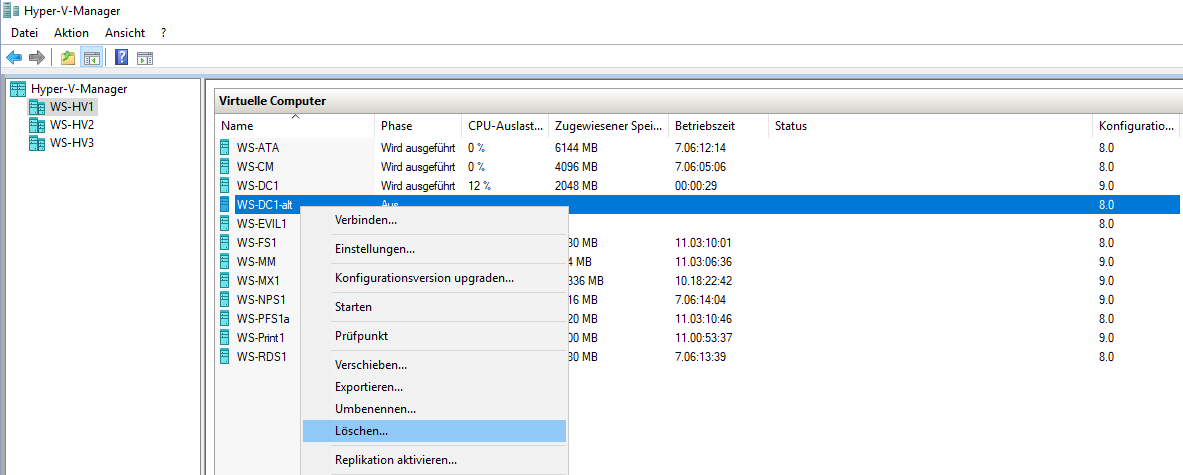This screenshot has height=475, width=1183.
Task: Choose Verbinden... from the context menu
Action: [x=434, y=220]
